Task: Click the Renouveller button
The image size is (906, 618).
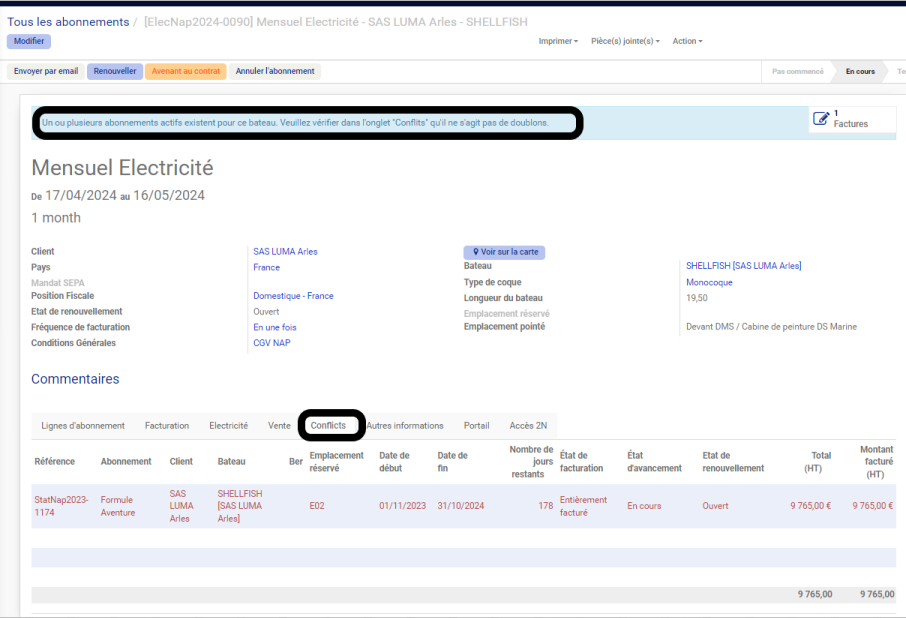Action: pos(115,71)
